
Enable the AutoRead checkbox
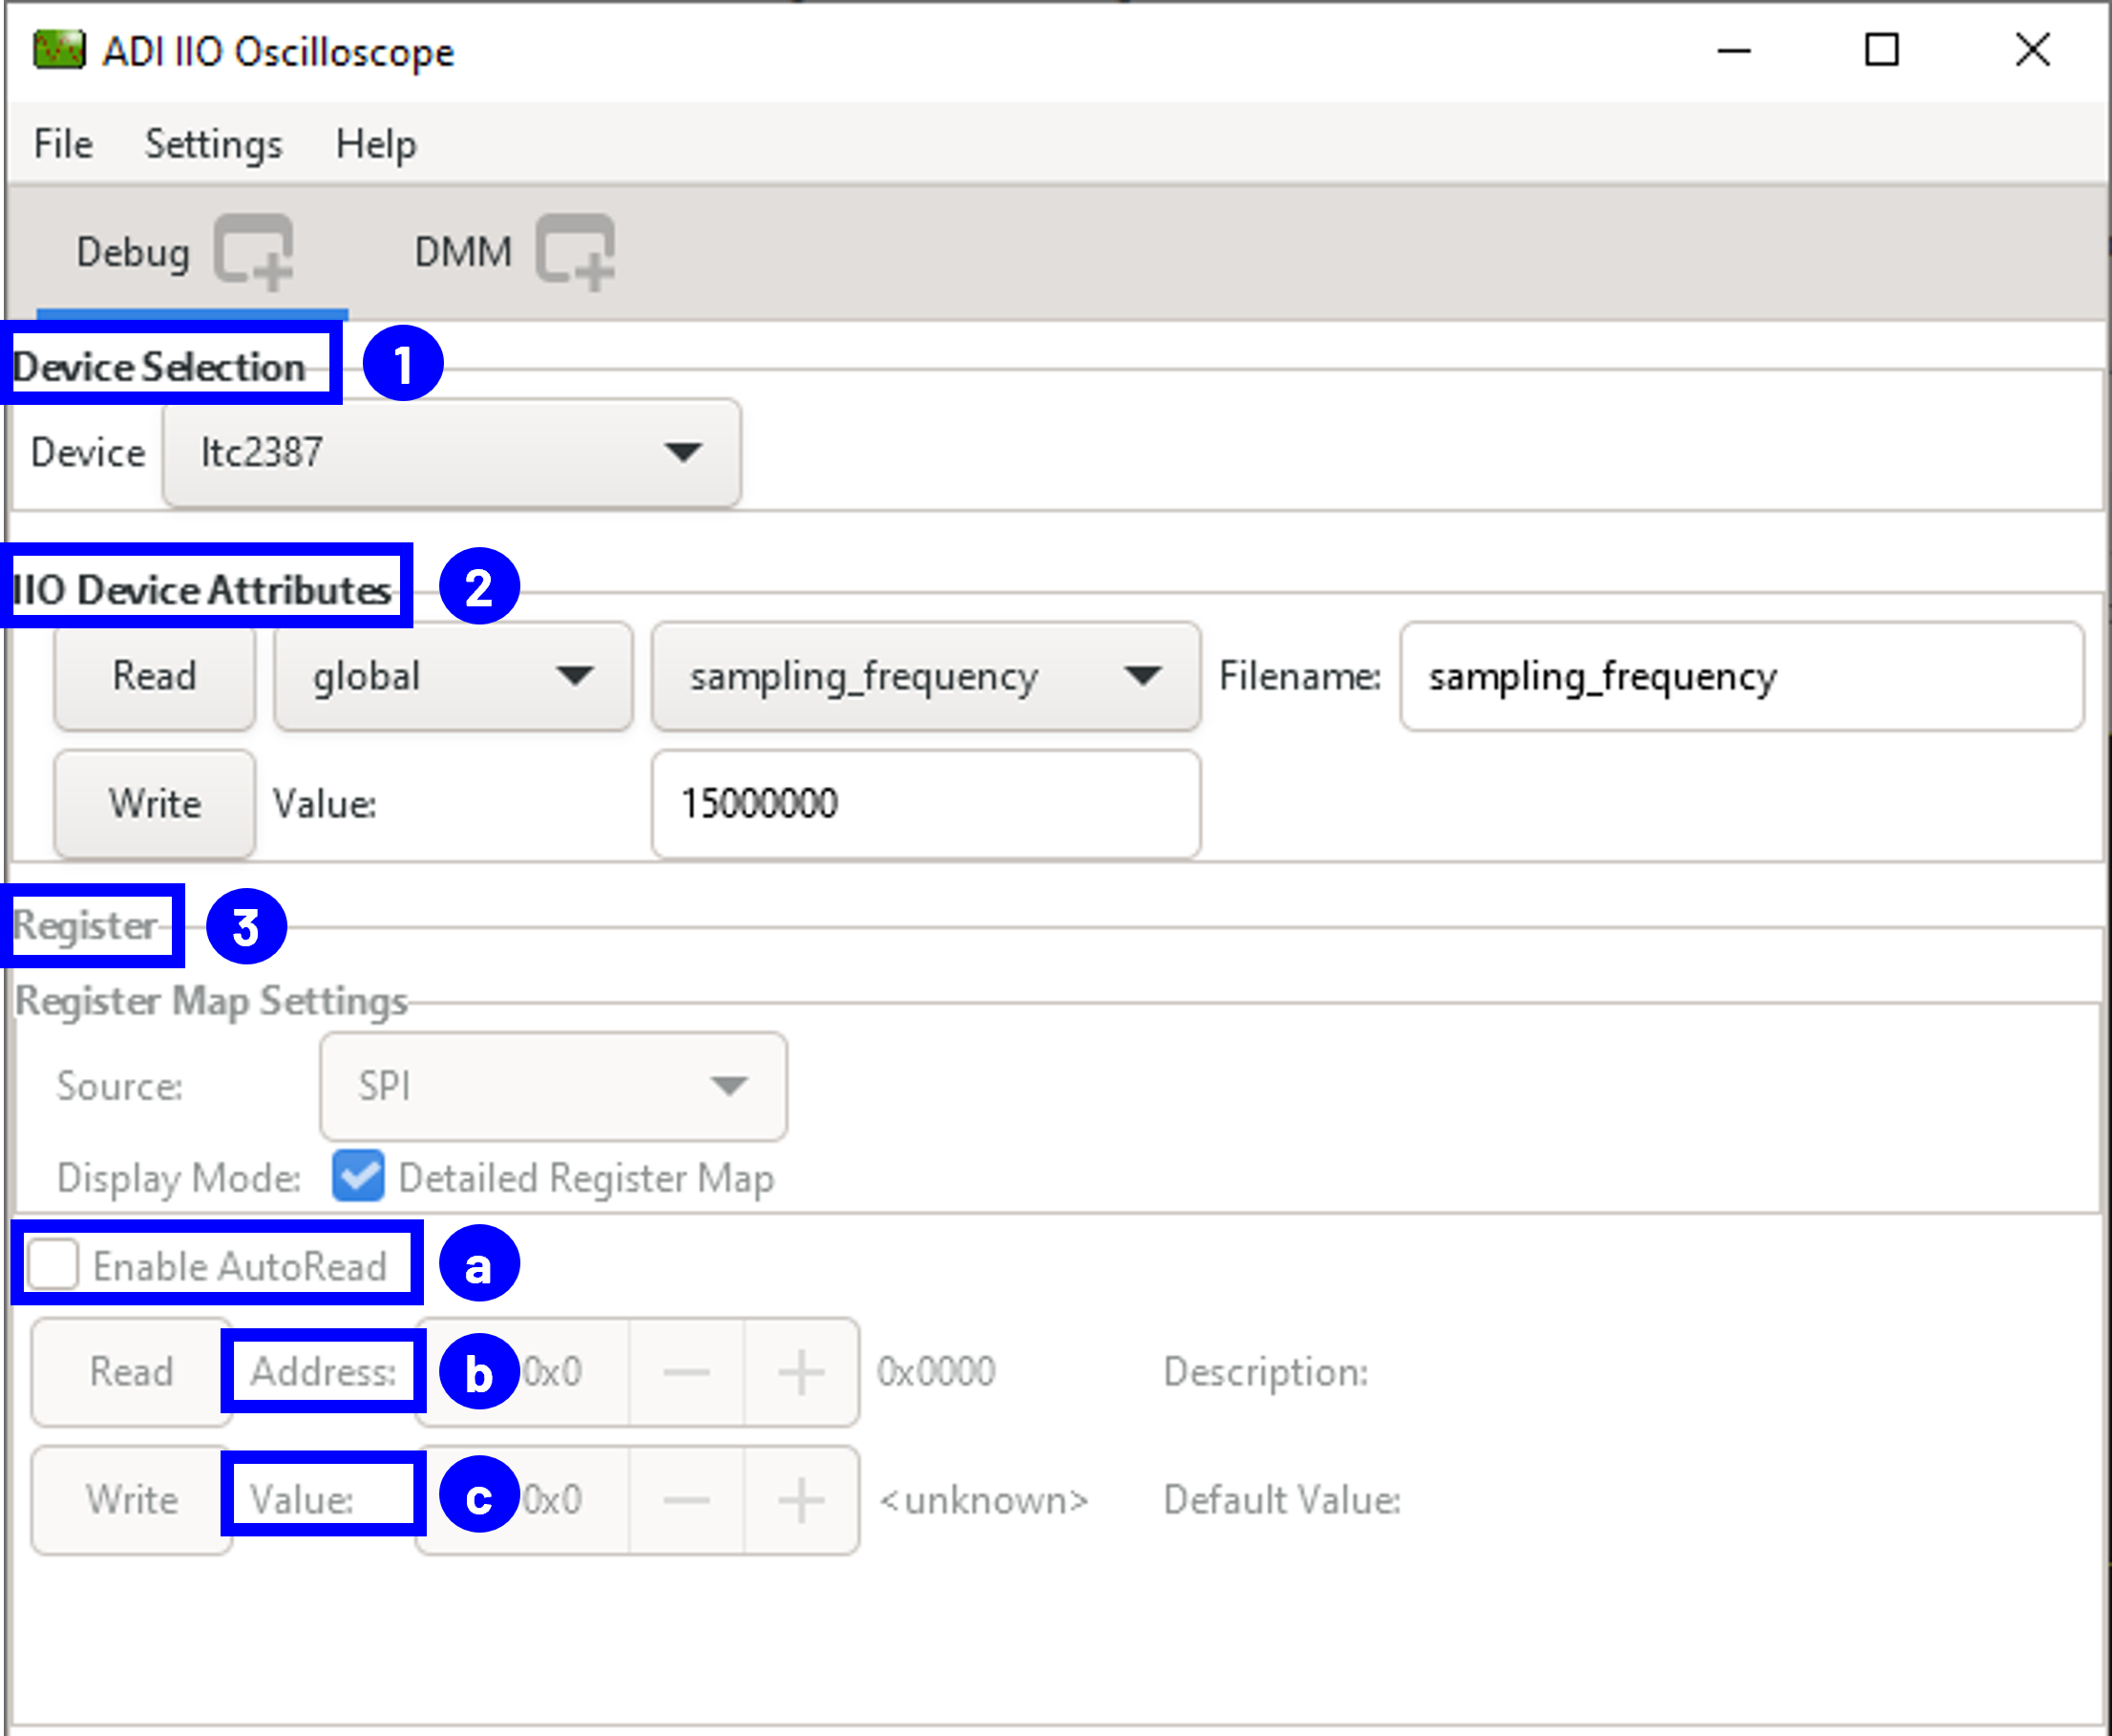click(x=53, y=1264)
